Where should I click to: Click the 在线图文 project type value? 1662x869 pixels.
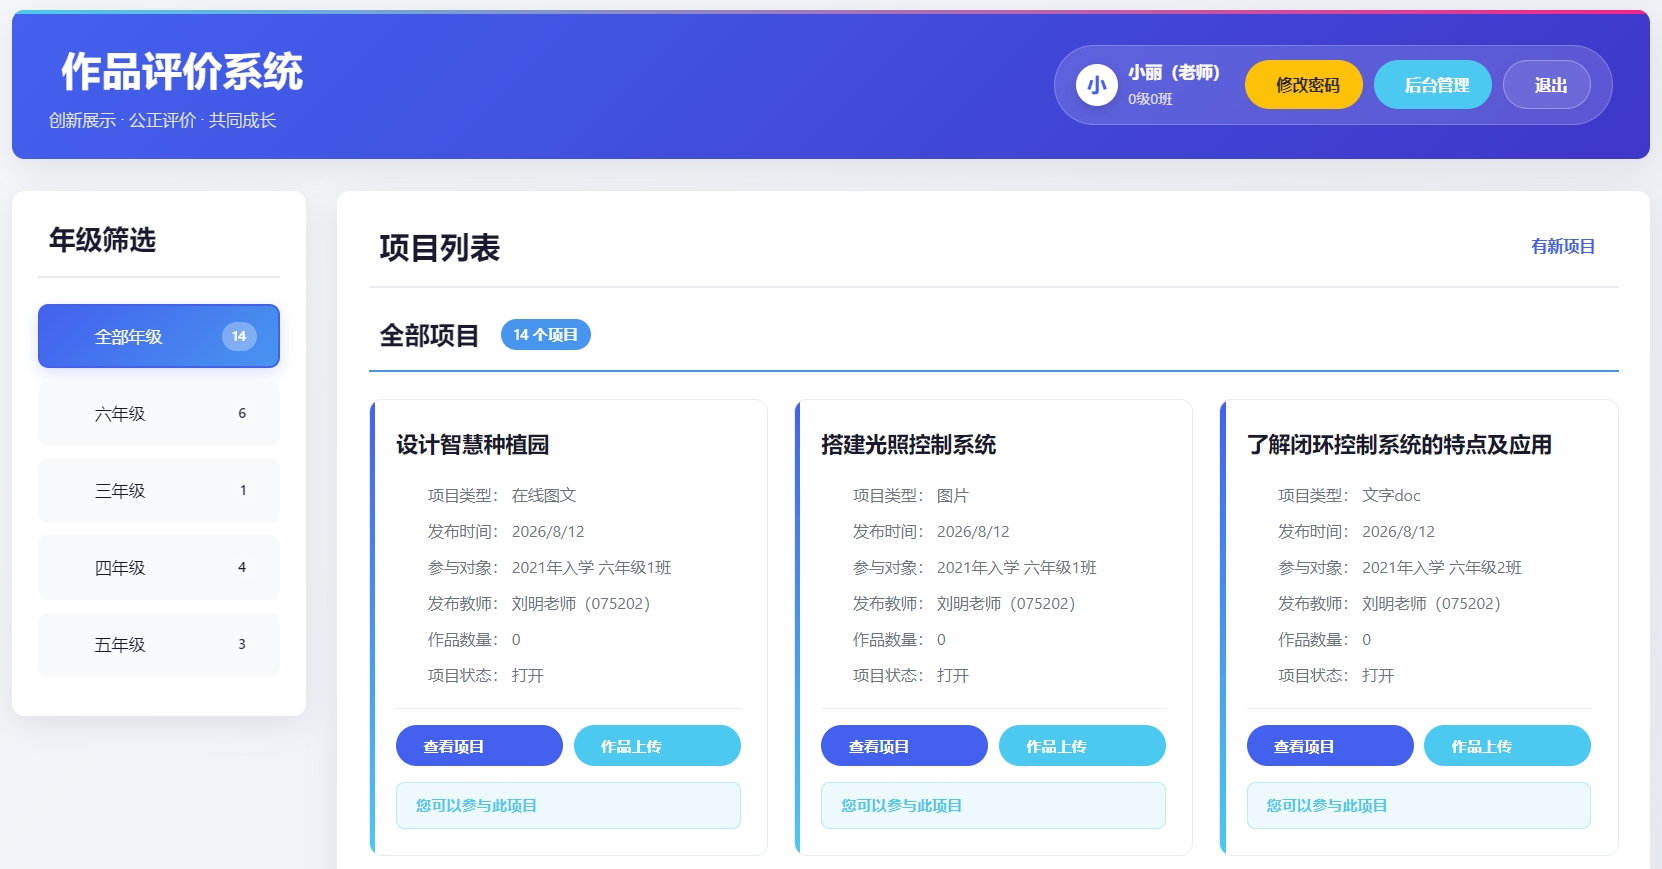coord(544,495)
